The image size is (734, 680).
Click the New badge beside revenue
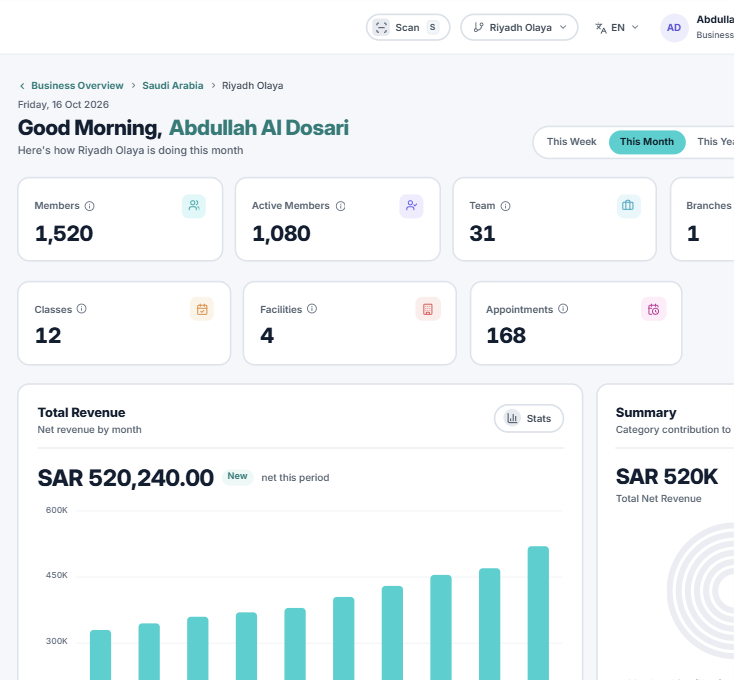(x=237, y=476)
